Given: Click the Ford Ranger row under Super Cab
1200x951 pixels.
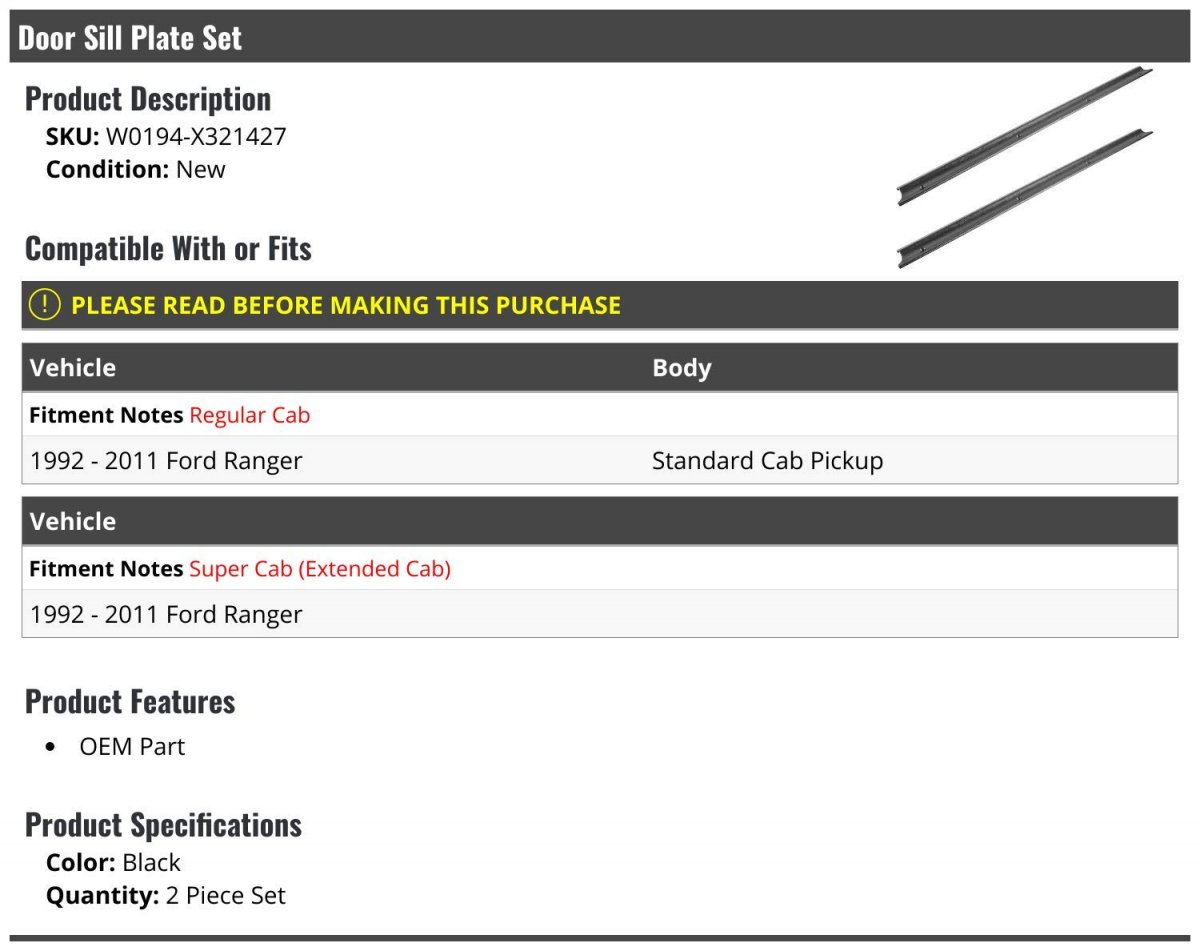Looking at the screenshot, I should coord(600,614).
